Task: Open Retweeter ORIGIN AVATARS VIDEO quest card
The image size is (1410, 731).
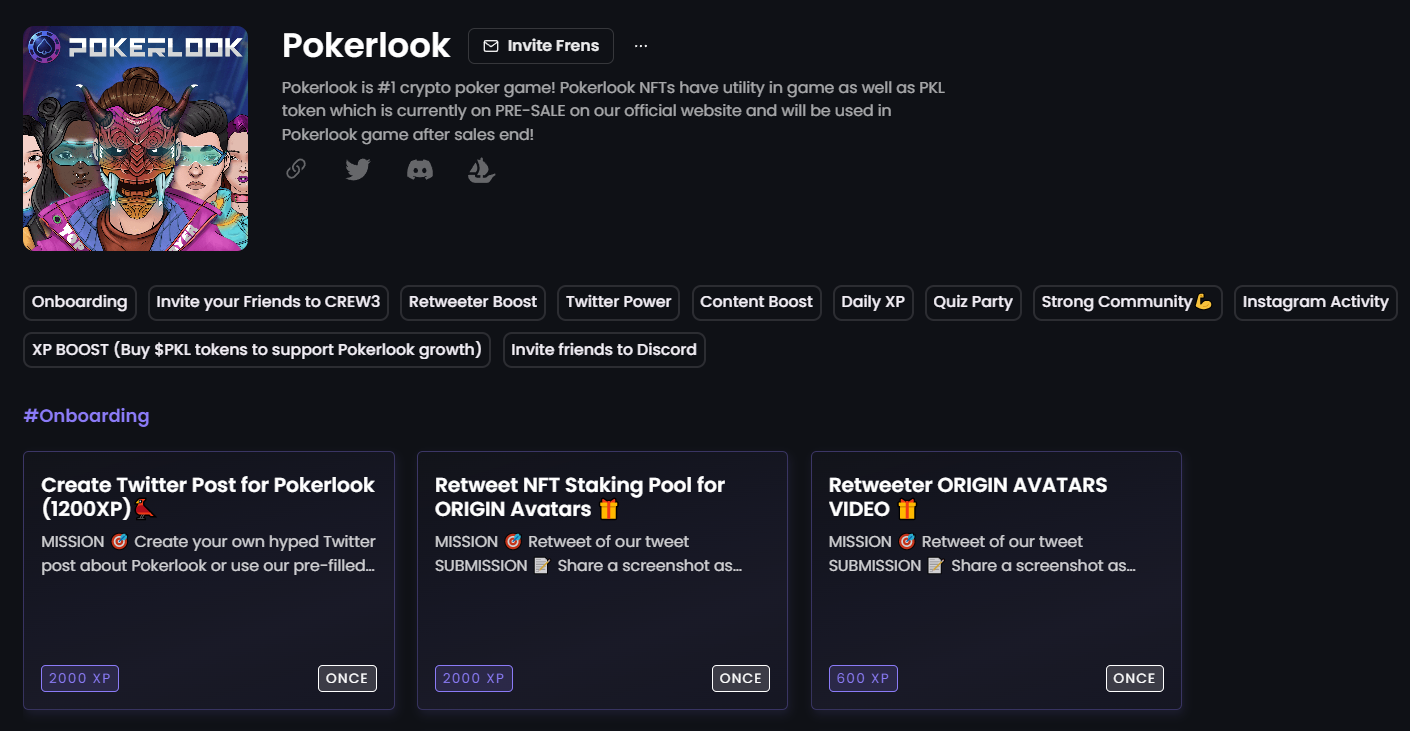Action: click(x=996, y=580)
